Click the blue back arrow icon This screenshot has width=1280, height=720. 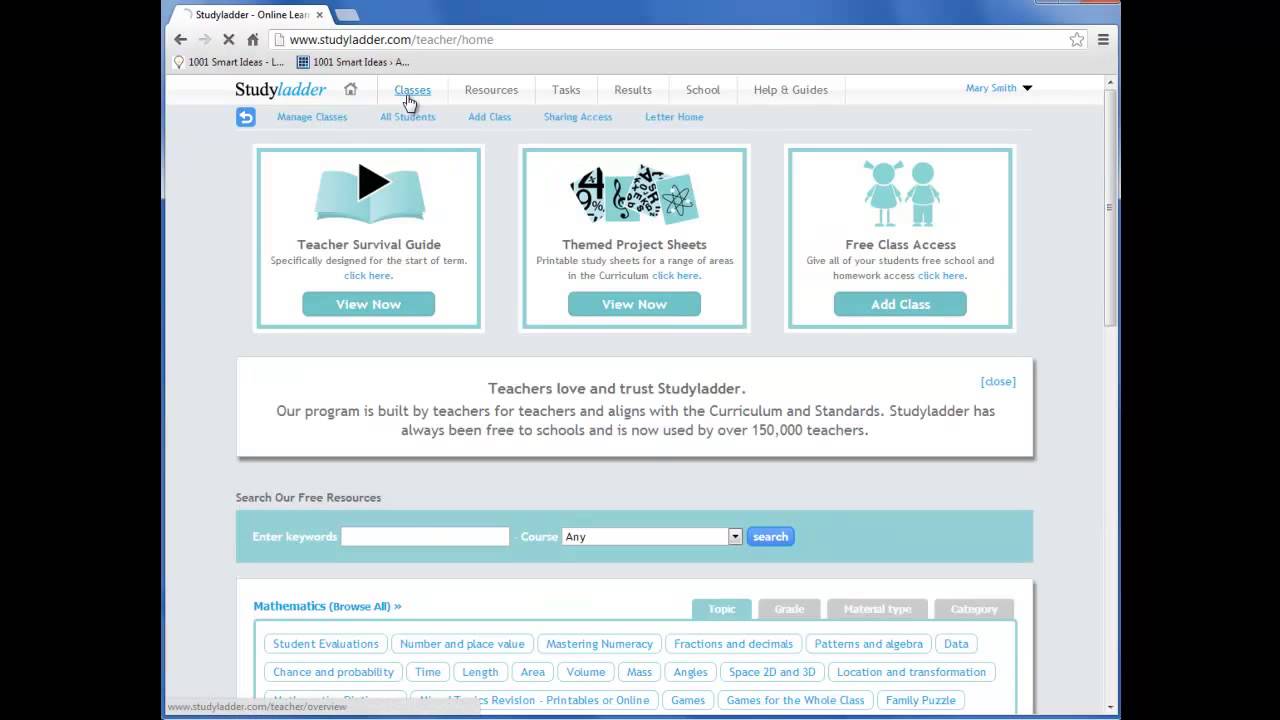point(246,117)
